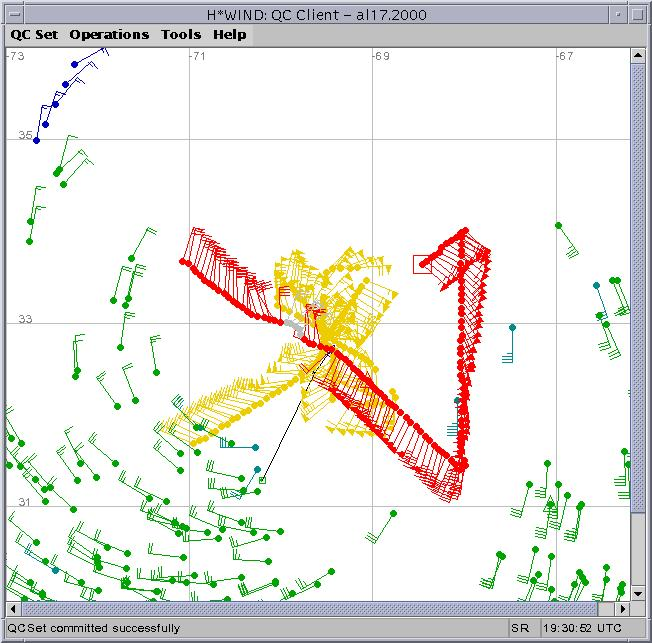Click the horizontal scrollbar thumb
This screenshot has height=643, width=652.
[x=310, y=608]
